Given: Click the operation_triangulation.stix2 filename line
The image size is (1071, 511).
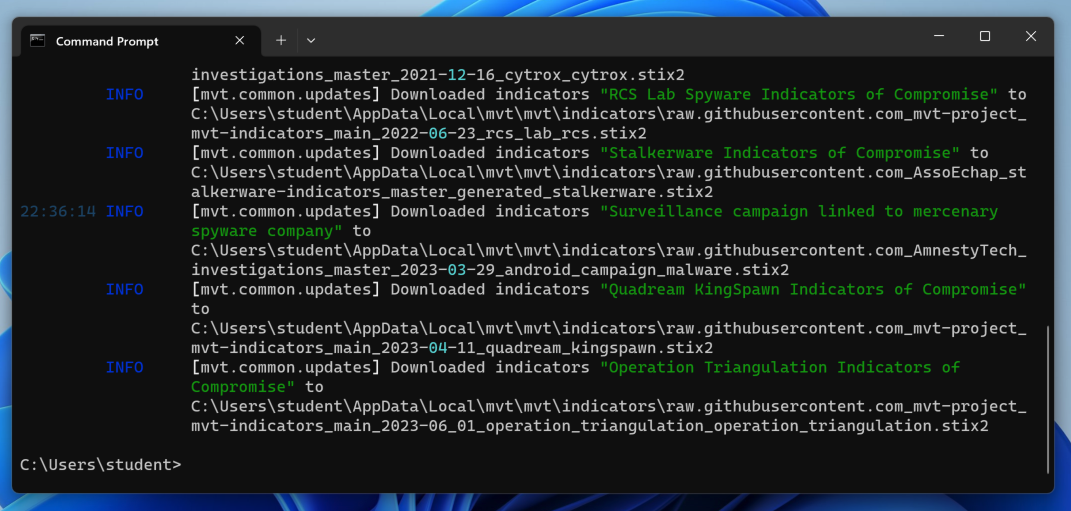Looking at the screenshot, I should (590, 426).
